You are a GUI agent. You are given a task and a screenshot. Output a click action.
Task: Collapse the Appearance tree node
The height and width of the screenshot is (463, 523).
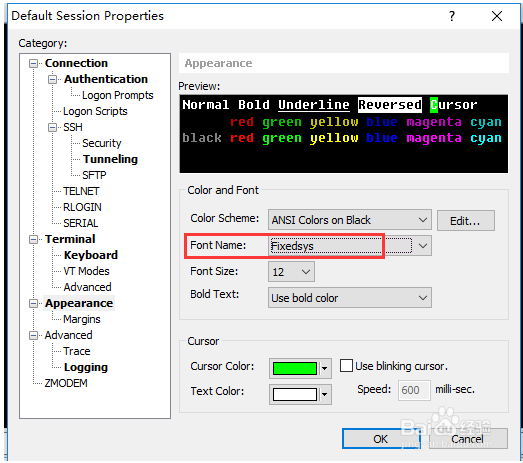(33, 303)
